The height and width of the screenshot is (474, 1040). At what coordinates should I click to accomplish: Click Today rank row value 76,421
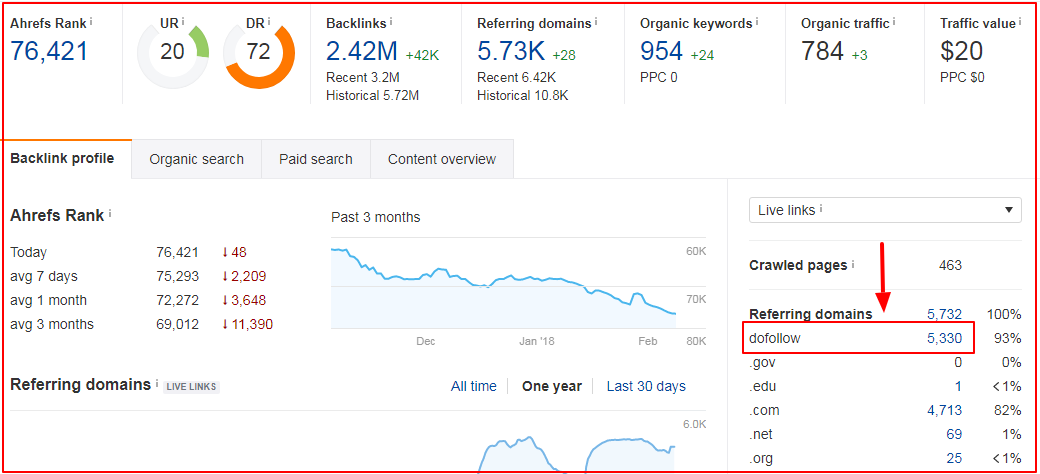pyautogui.click(x=177, y=253)
